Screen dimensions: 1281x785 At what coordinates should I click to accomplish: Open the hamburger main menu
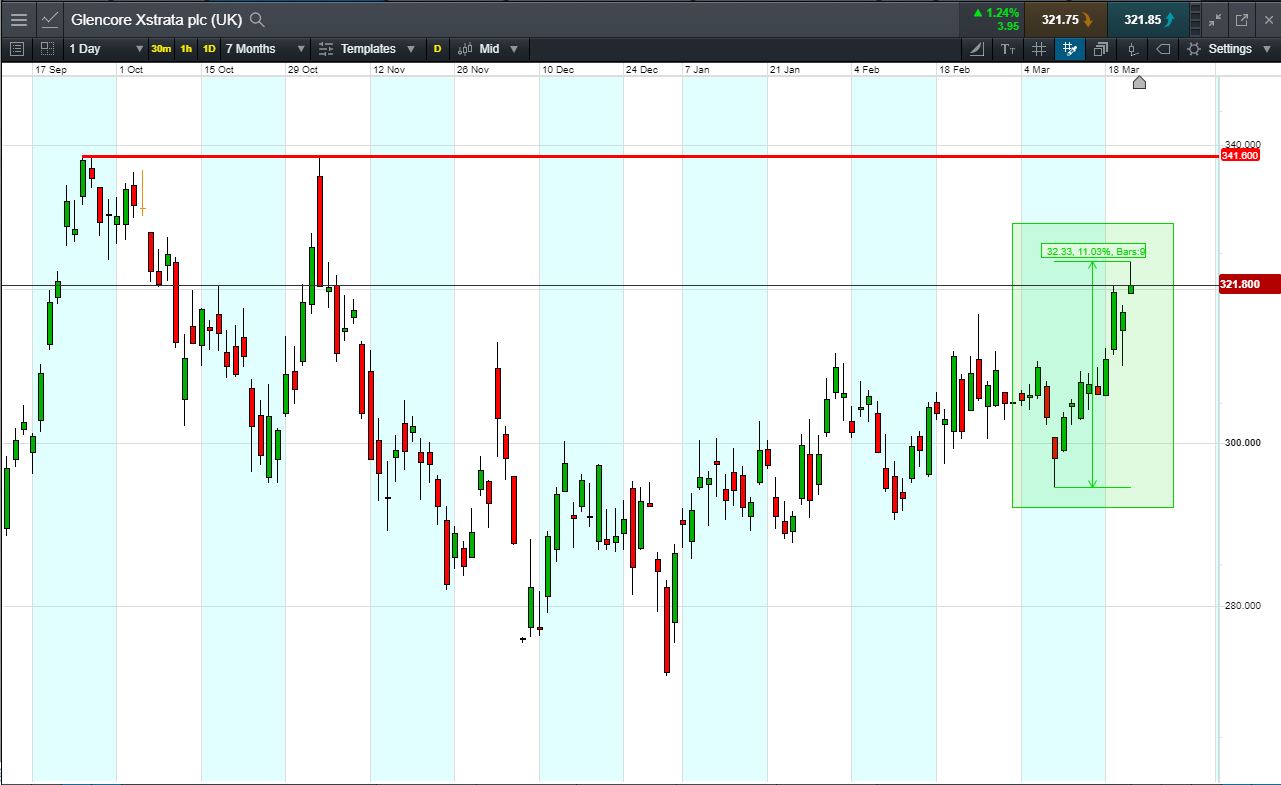click(x=19, y=19)
